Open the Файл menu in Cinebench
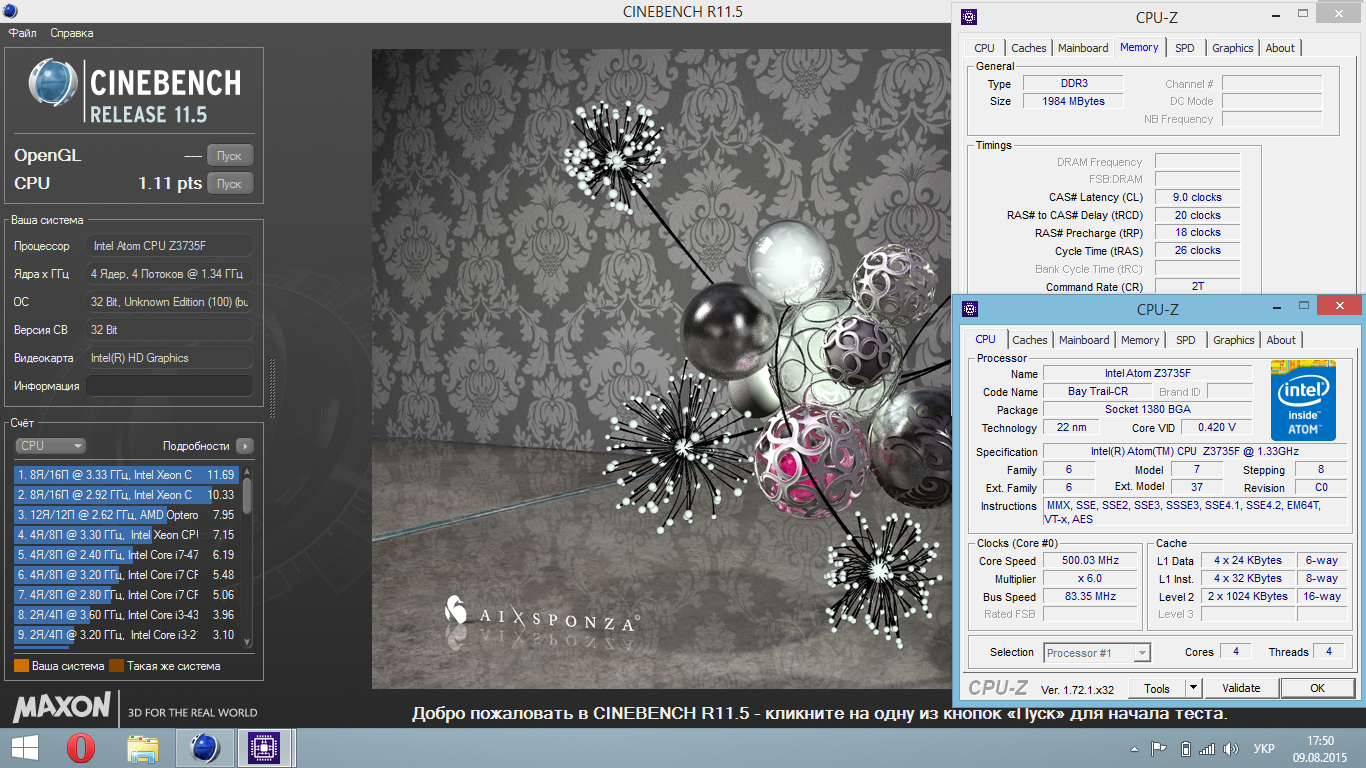This screenshot has width=1366, height=768. click(x=22, y=33)
